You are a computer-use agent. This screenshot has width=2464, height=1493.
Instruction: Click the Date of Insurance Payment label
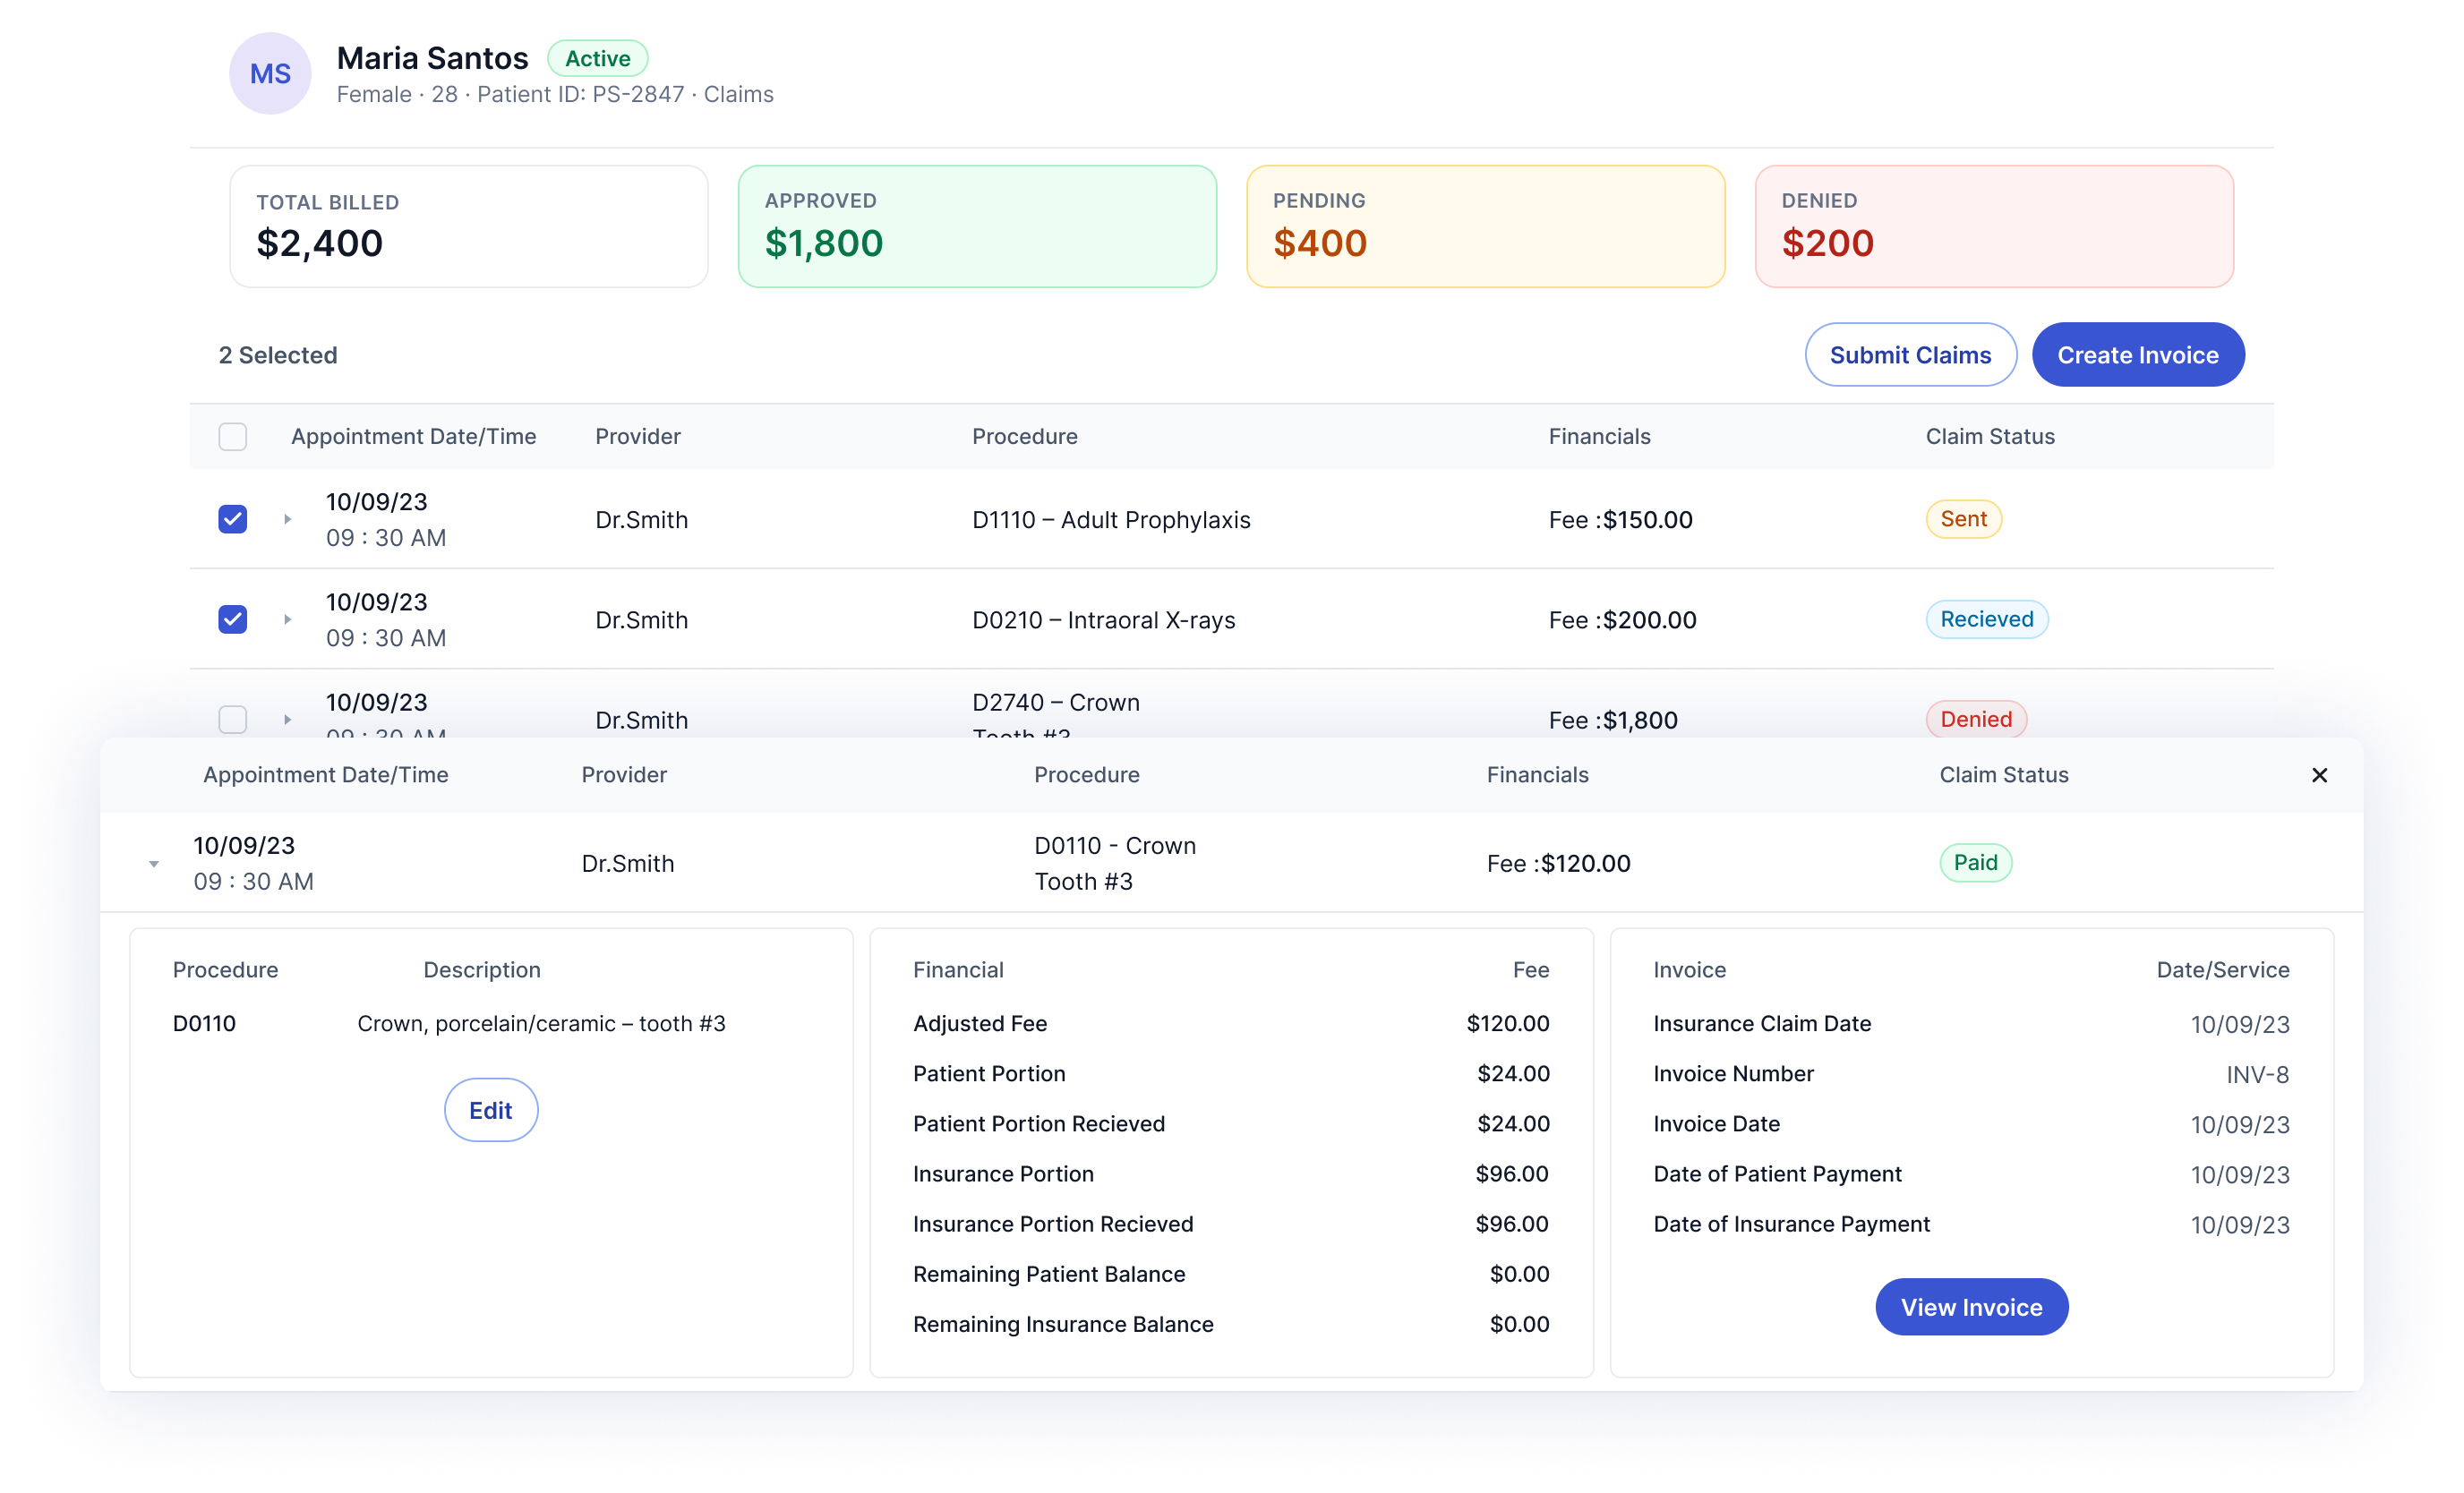pos(1791,1224)
